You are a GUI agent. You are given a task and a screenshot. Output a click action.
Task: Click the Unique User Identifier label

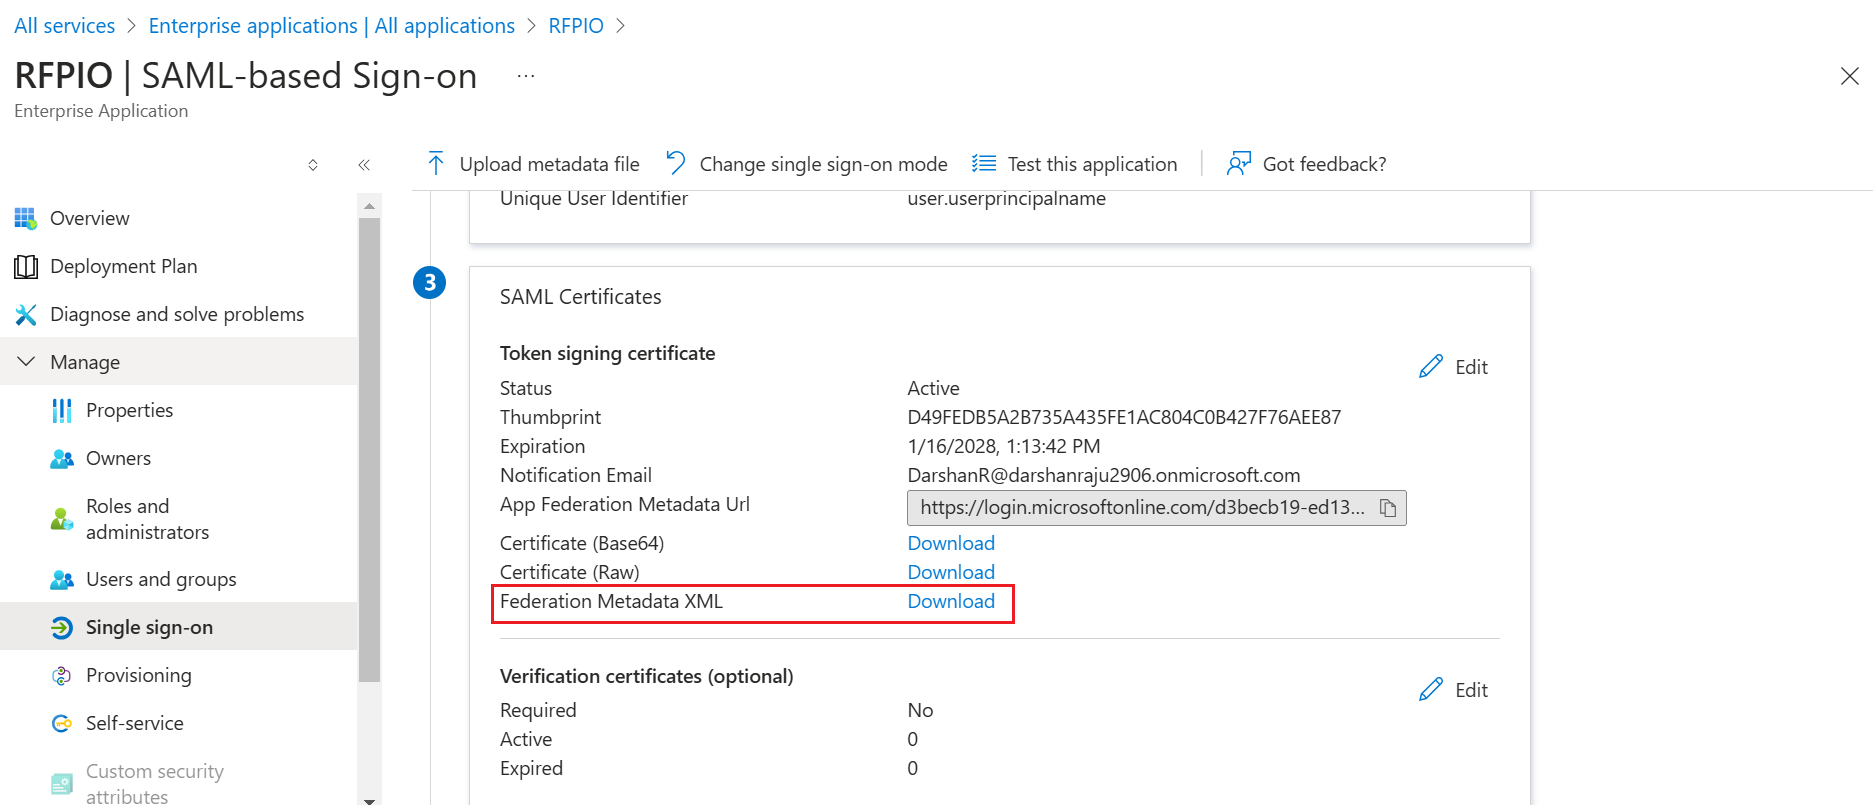click(593, 198)
